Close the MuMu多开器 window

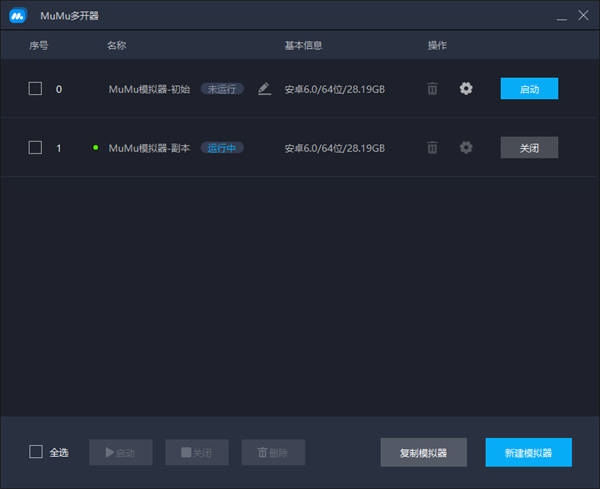583,15
